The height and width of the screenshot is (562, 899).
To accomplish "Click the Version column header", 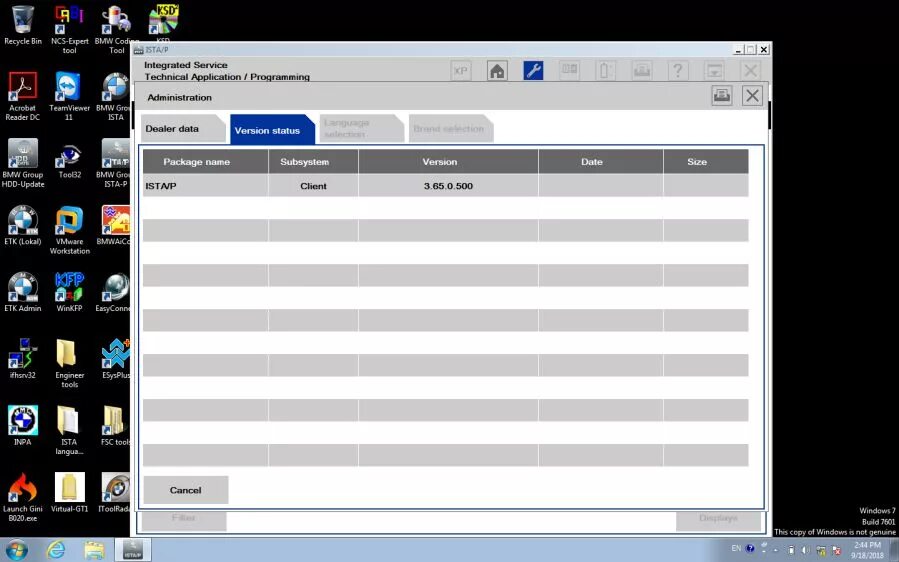I will (x=448, y=162).
